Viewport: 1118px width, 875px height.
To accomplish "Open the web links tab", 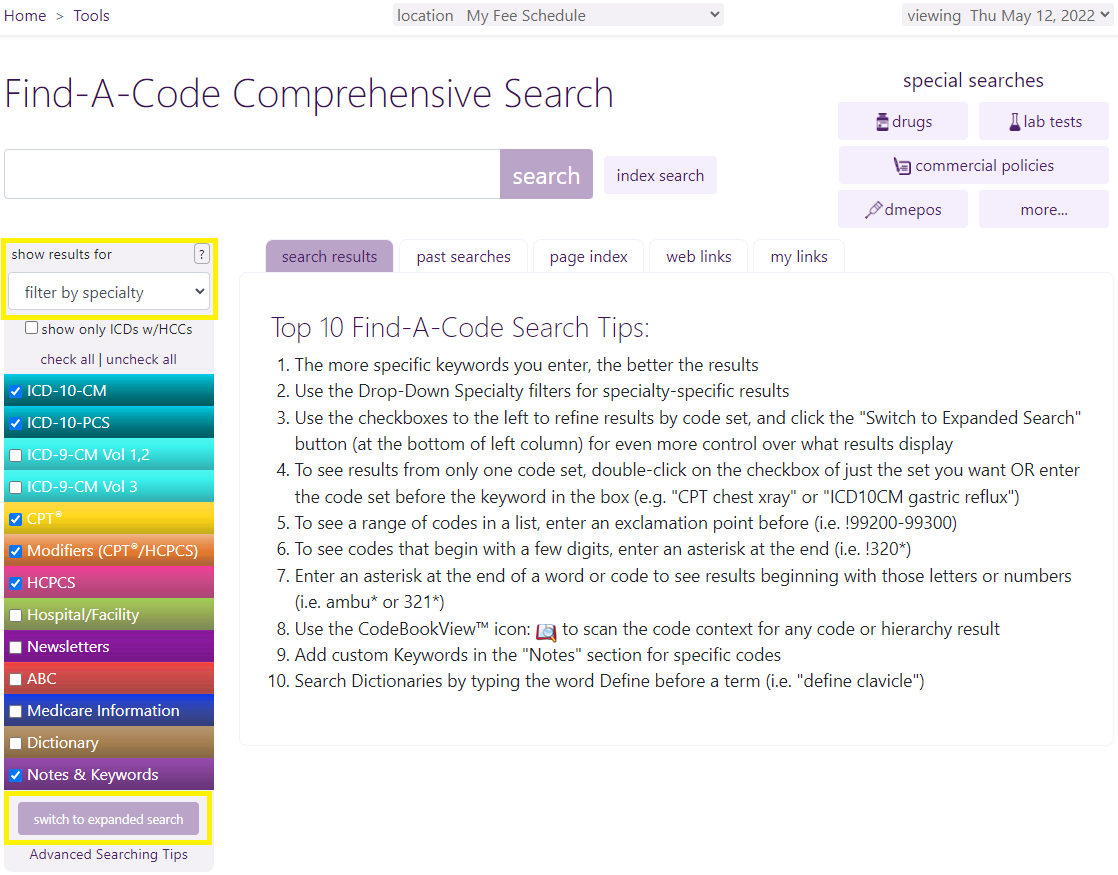I will click(x=699, y=257).
